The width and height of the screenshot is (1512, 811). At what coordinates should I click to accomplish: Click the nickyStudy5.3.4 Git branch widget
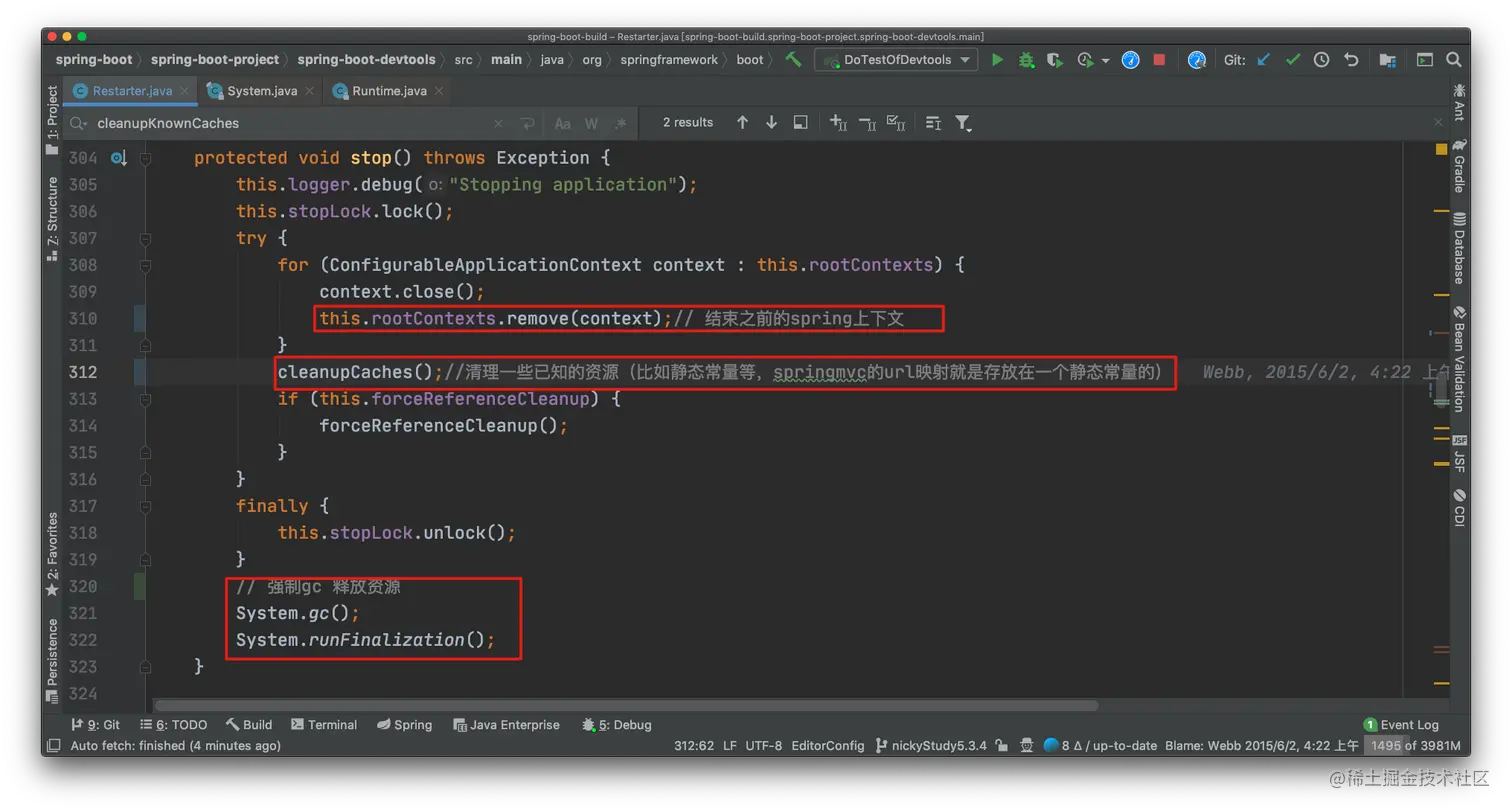tap(931, 746)
